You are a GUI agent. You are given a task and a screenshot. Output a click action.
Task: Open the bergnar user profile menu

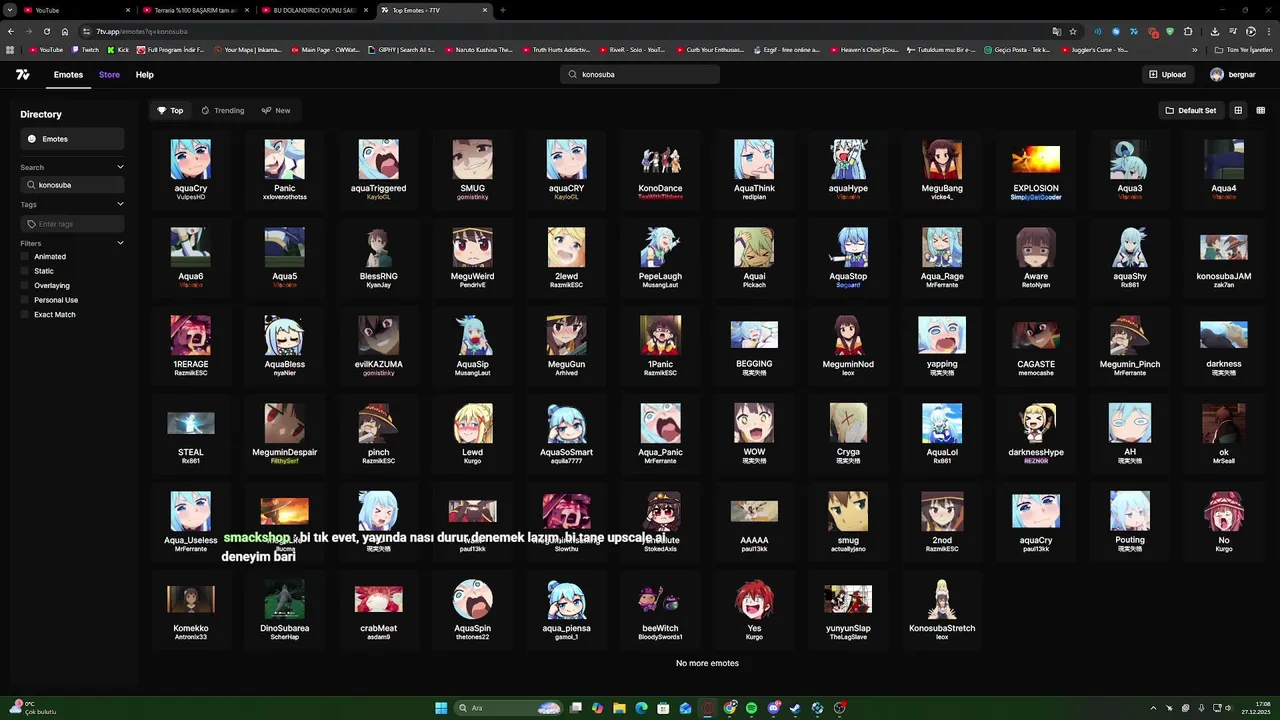point(1232,74)
